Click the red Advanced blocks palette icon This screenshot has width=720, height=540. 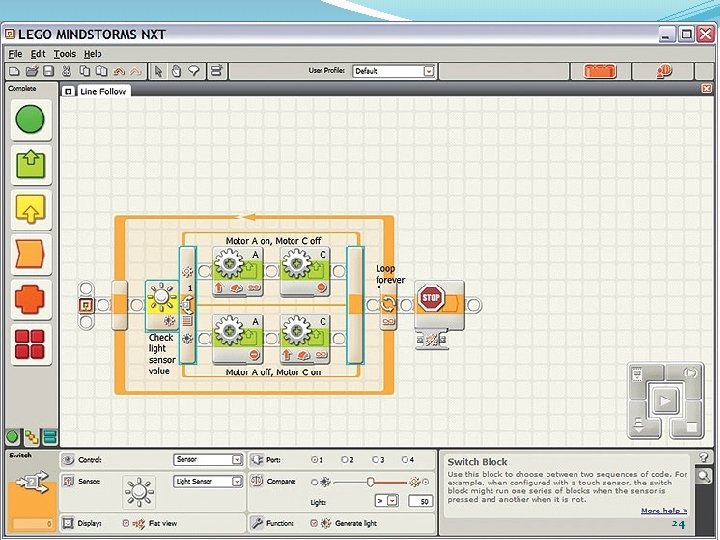tap(31, 343)
